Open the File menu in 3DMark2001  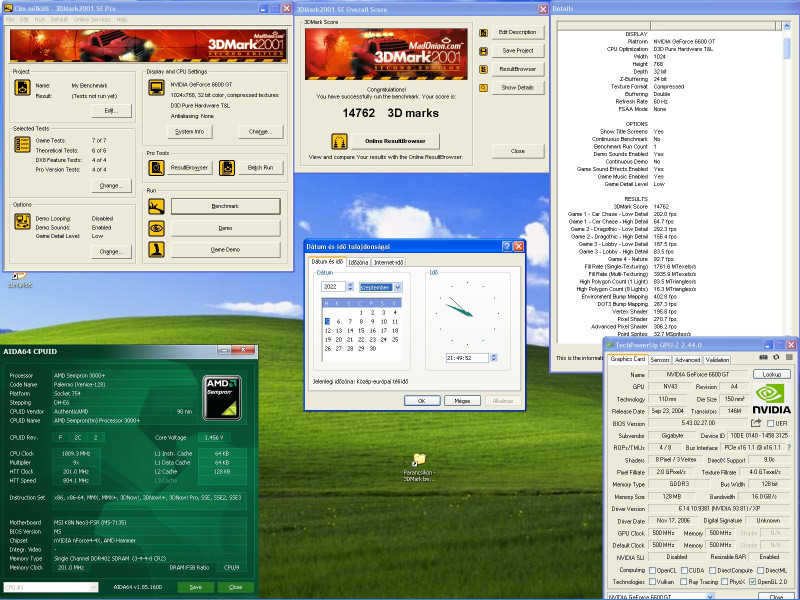click(10, 19)
